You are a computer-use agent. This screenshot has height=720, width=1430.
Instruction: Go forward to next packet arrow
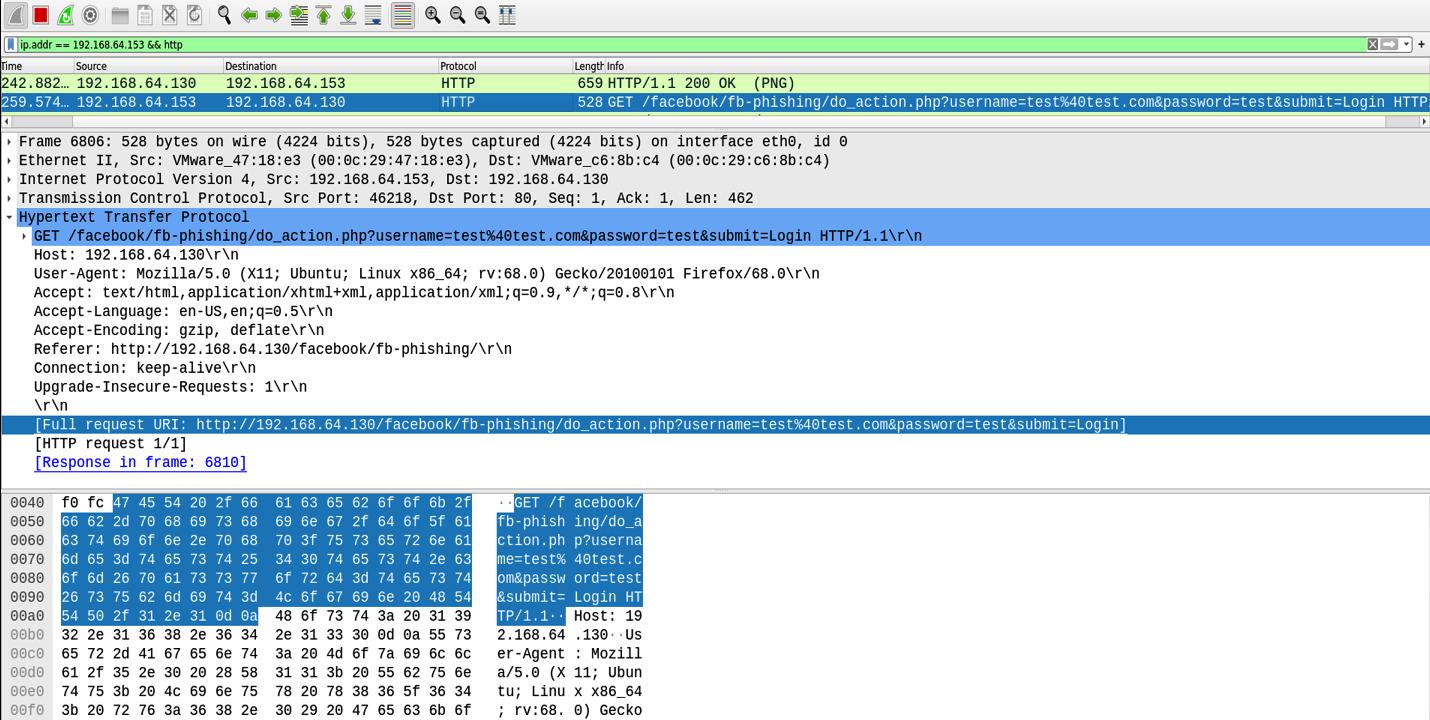[273, 15]
